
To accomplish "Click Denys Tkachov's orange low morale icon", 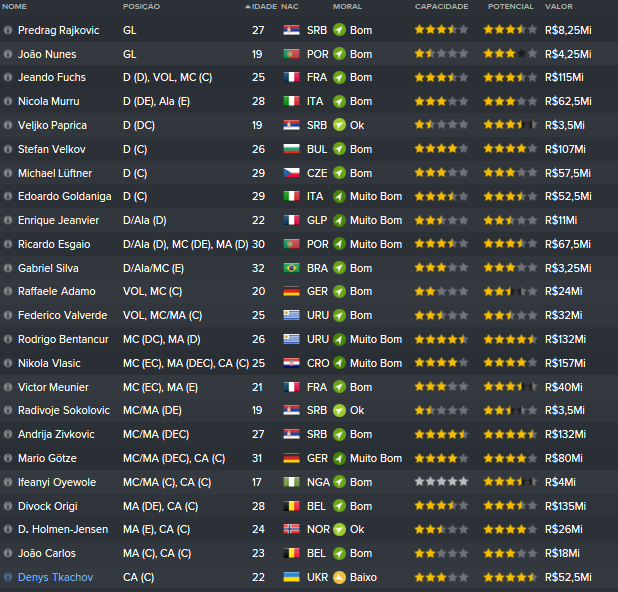I will coord(339,577).
